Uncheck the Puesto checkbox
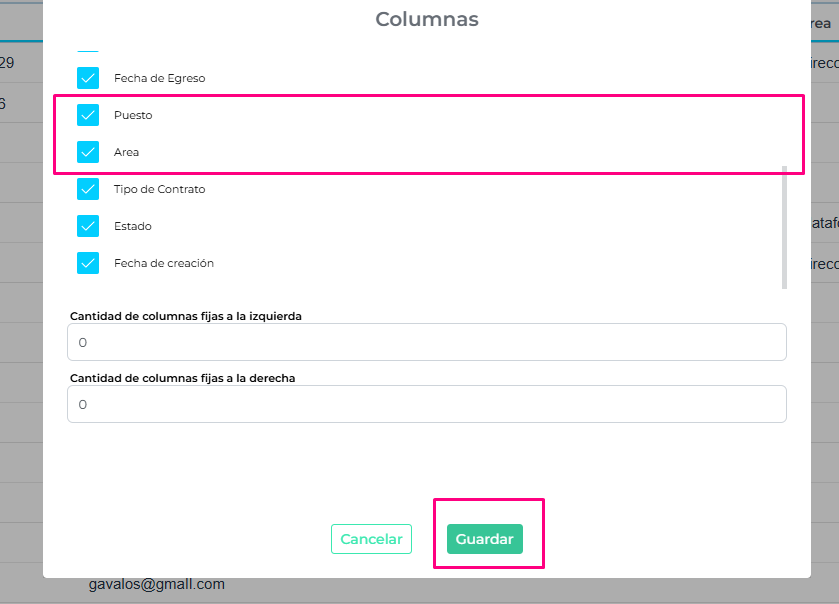 88,115
